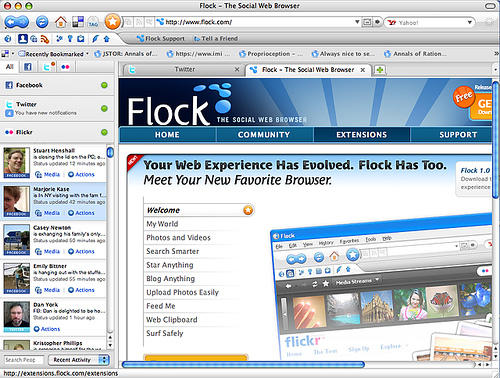The height and width of the screenshot is (378, 500).
Task: Click Actions for Marjorie Kase
Action: tap(81, 213)
